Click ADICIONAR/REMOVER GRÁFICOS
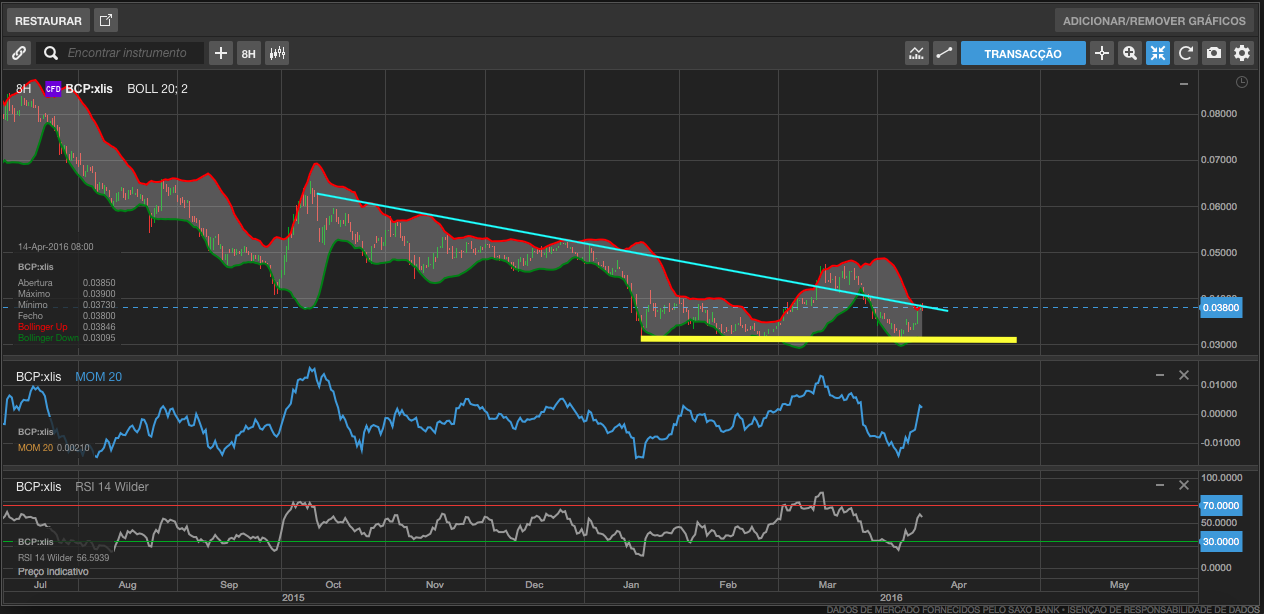 pyautogui.click(x=1154, y=20)
